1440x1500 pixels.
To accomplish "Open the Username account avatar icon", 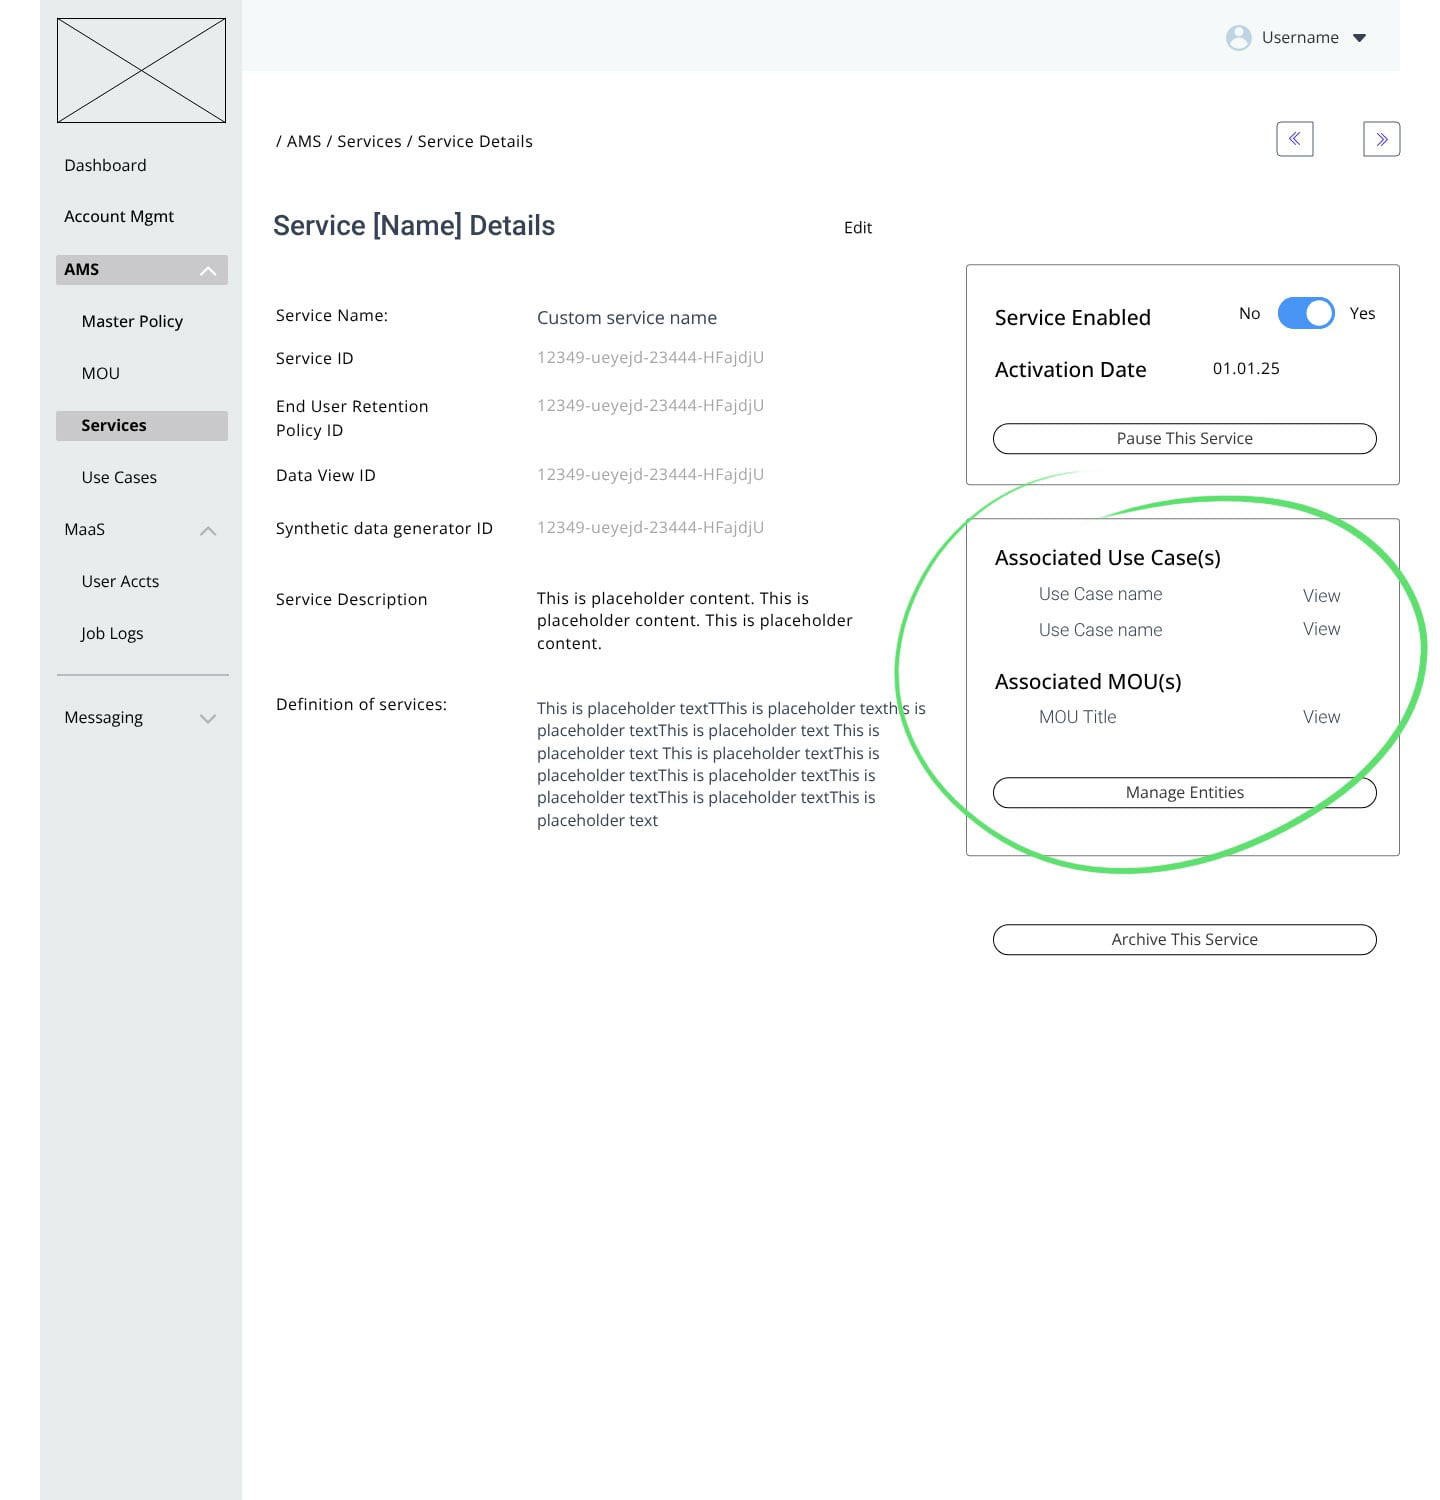I will (1239, 38).
